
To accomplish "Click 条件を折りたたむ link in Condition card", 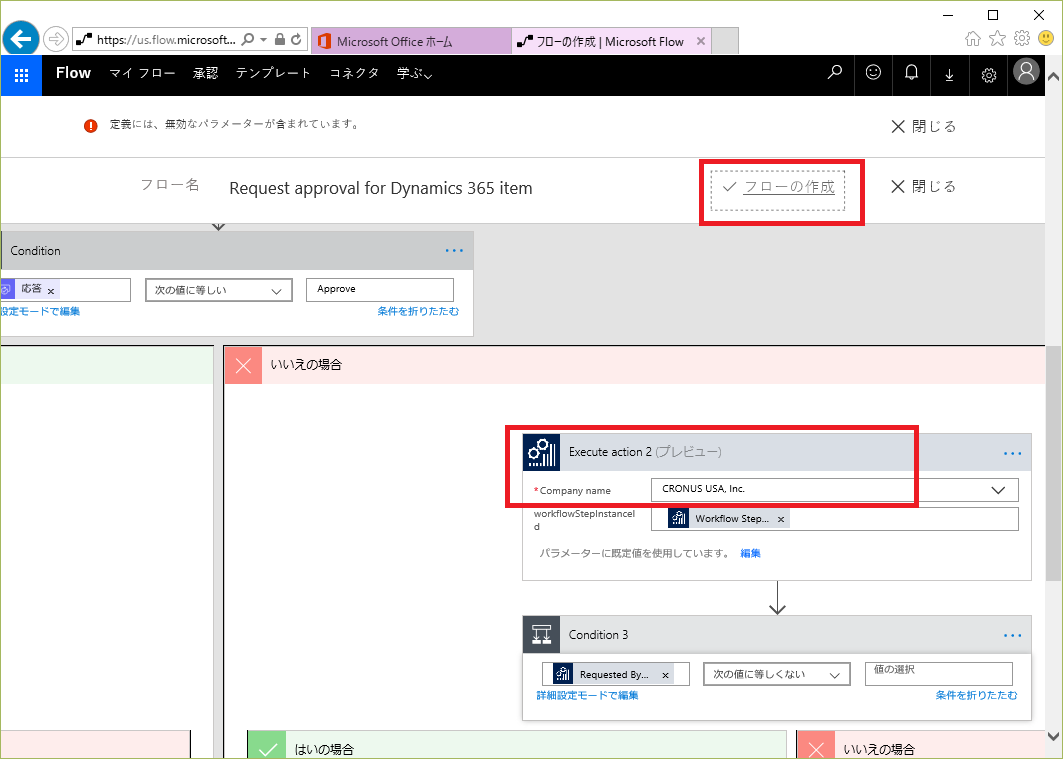I will 418,311.
